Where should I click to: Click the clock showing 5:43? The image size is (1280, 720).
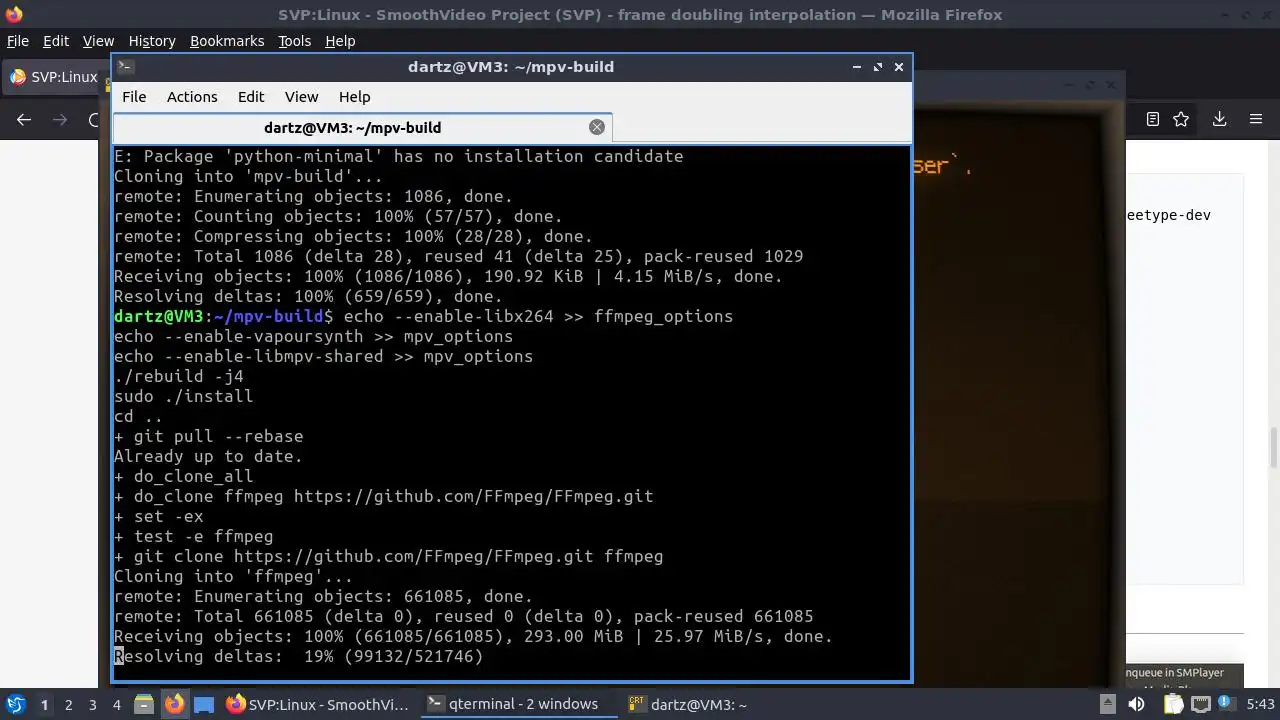click(x=1260, y=705)
